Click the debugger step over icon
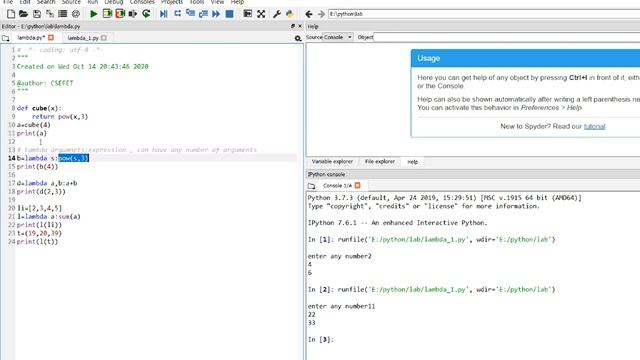 [177, 14]
